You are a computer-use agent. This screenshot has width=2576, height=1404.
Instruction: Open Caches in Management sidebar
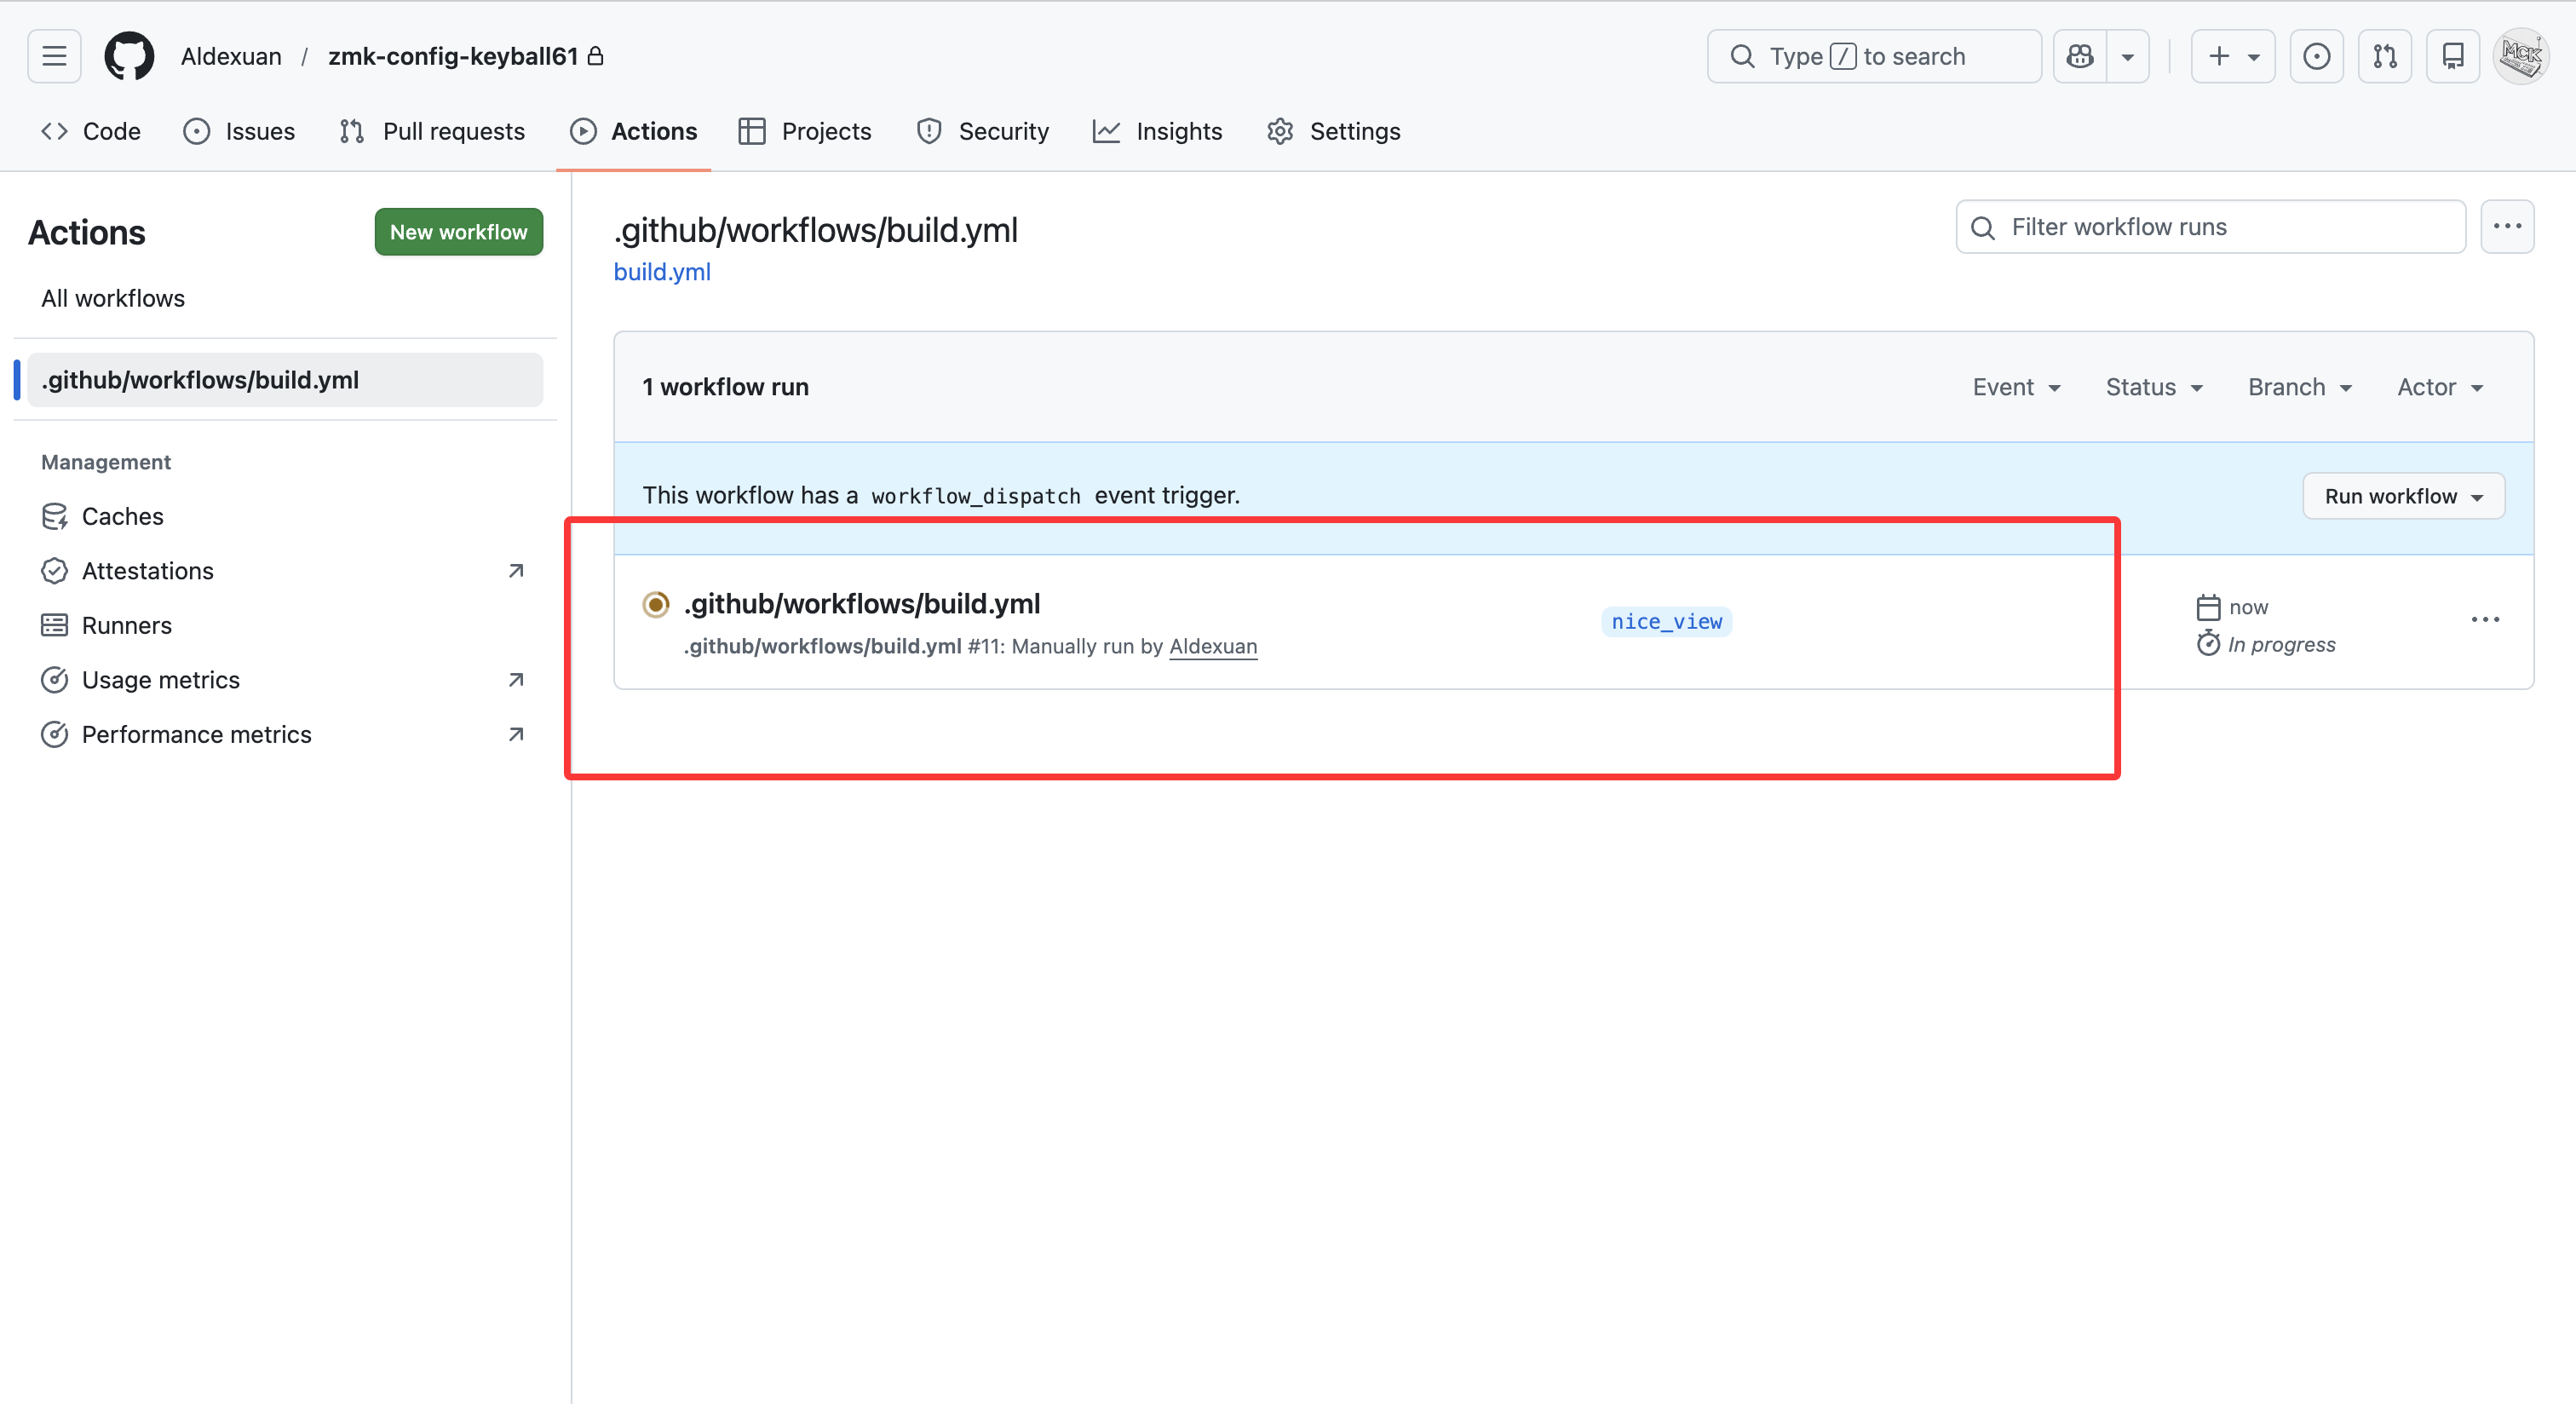122,516
